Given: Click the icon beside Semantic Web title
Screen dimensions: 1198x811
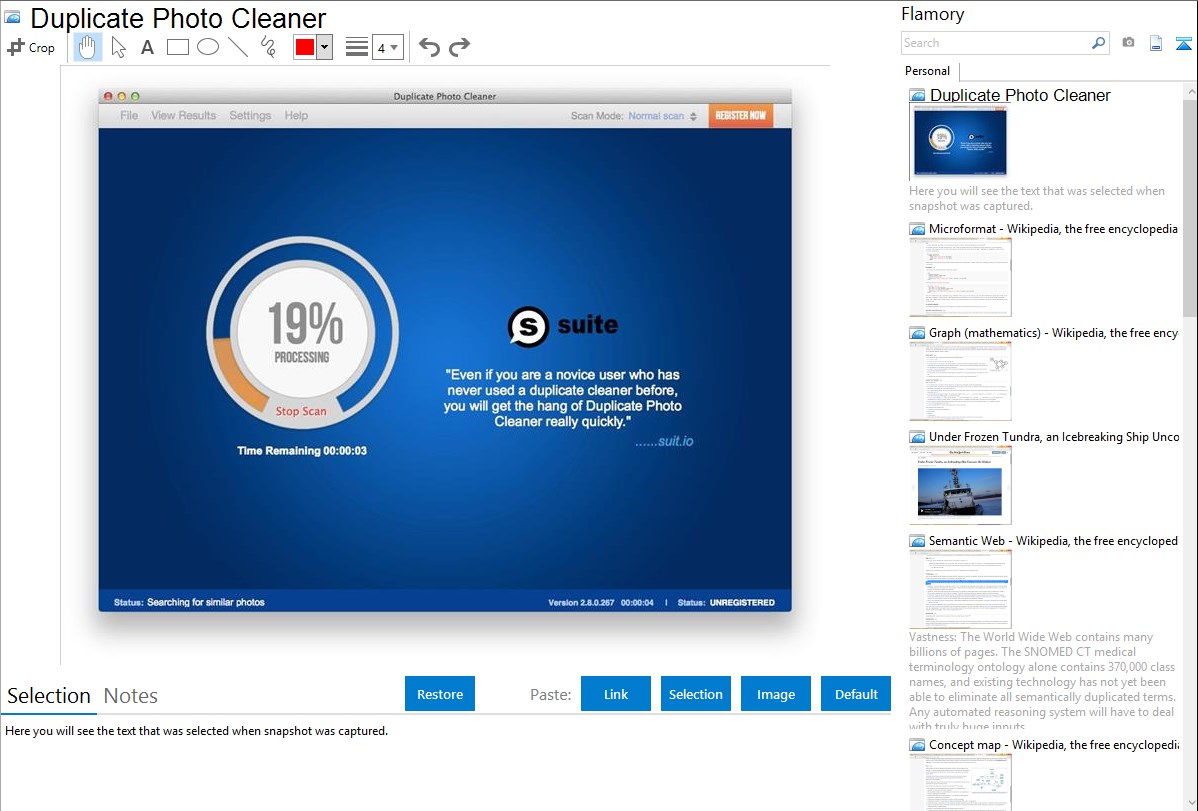Looking at the screenshot, I should click(917, 540).
